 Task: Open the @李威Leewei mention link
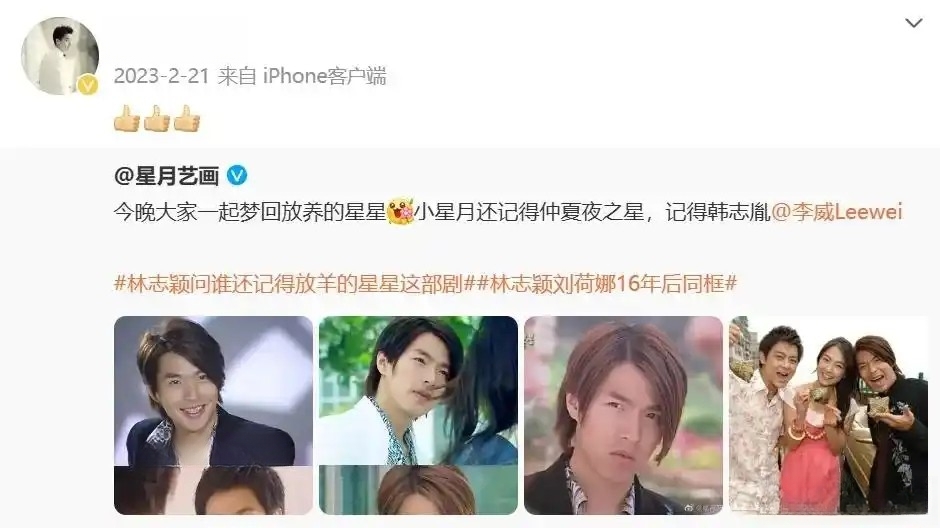click(836, 212)
